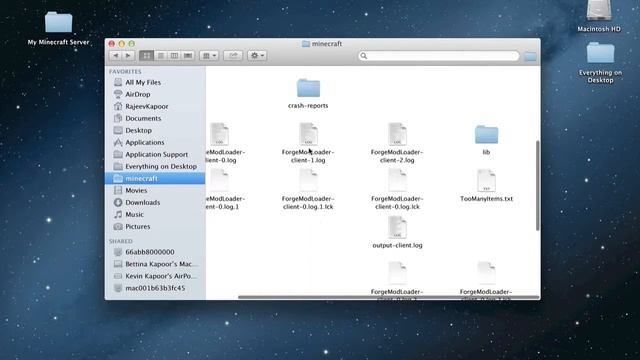The image size is (640, 360).
Task: Select the TooManyItems.txt file icon
Action: point(486,180)
